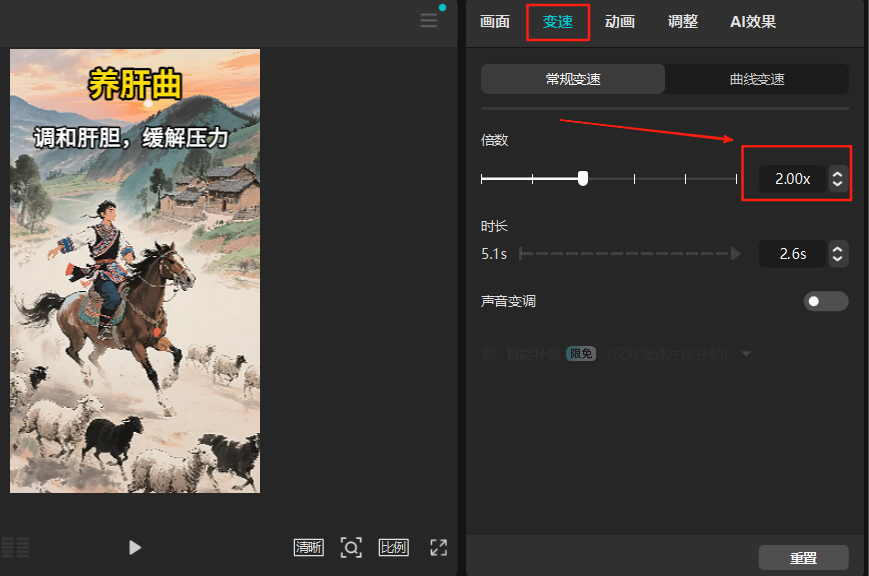Click the zoom-focus preview icon

point(351,547)
